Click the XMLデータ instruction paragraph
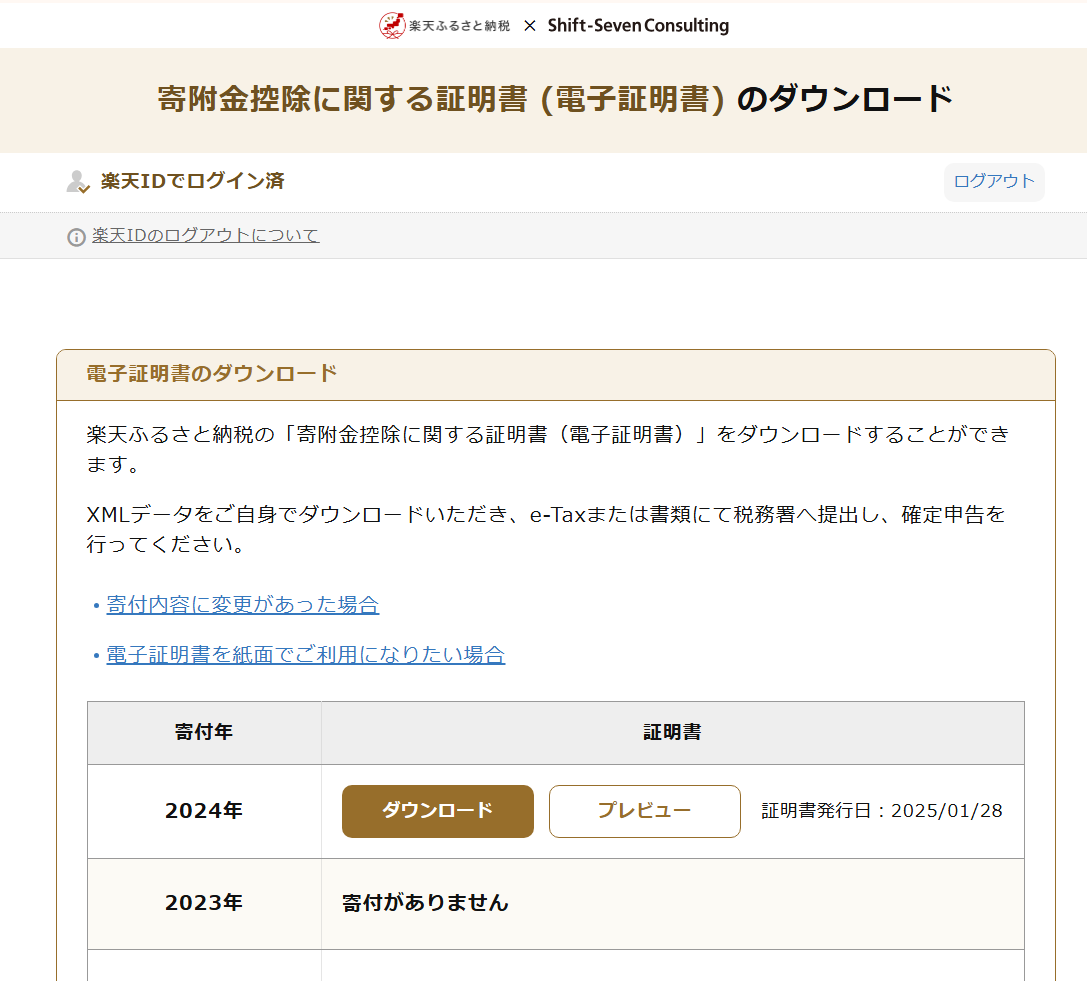1087x981 pixels. 545,530
